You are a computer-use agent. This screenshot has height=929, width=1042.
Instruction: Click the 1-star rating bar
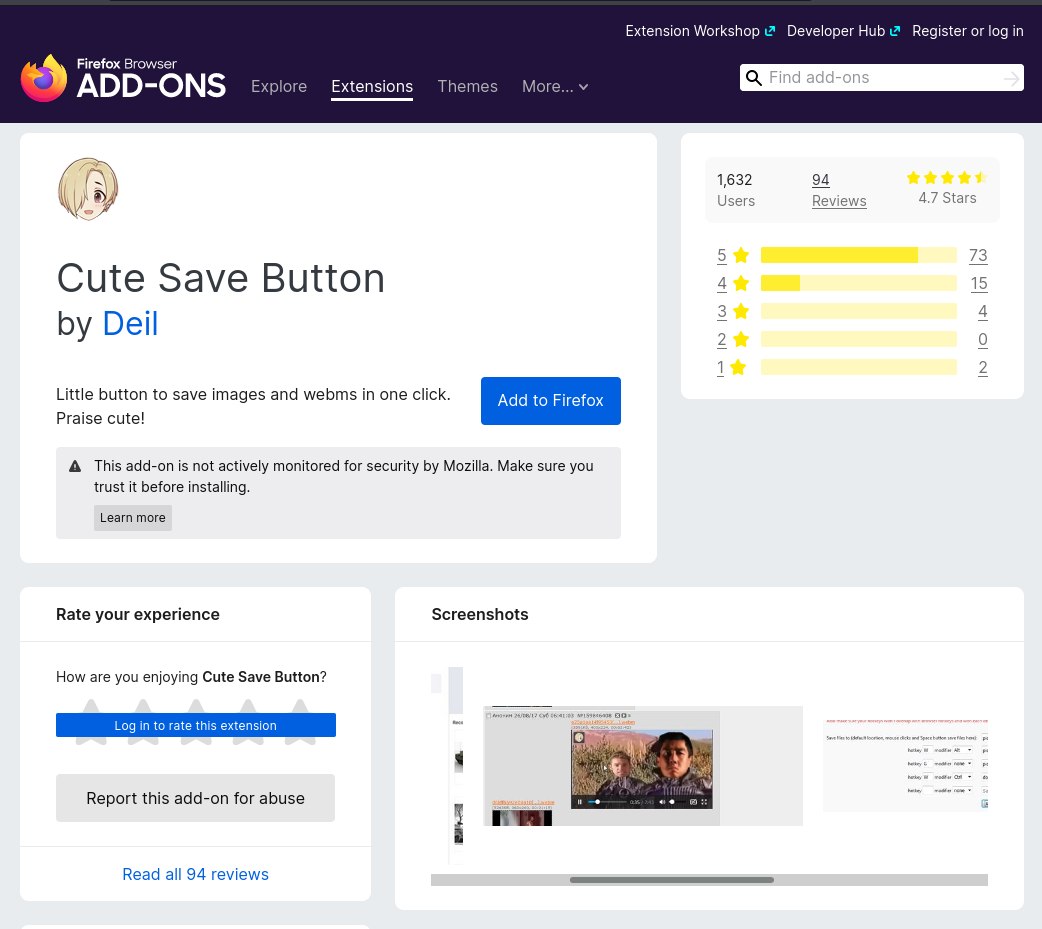pos(859,367)
